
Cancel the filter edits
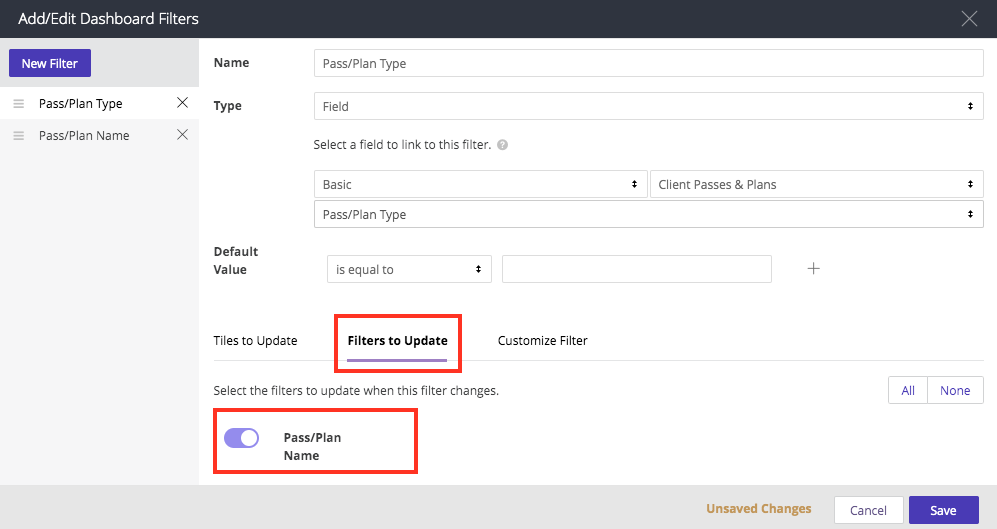[868, 510]
